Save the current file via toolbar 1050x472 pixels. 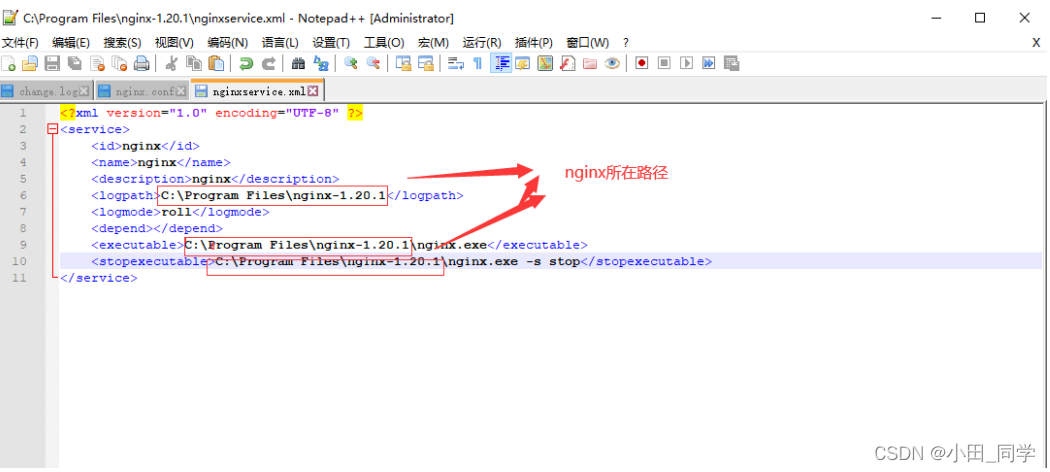(x=52, y=64)
